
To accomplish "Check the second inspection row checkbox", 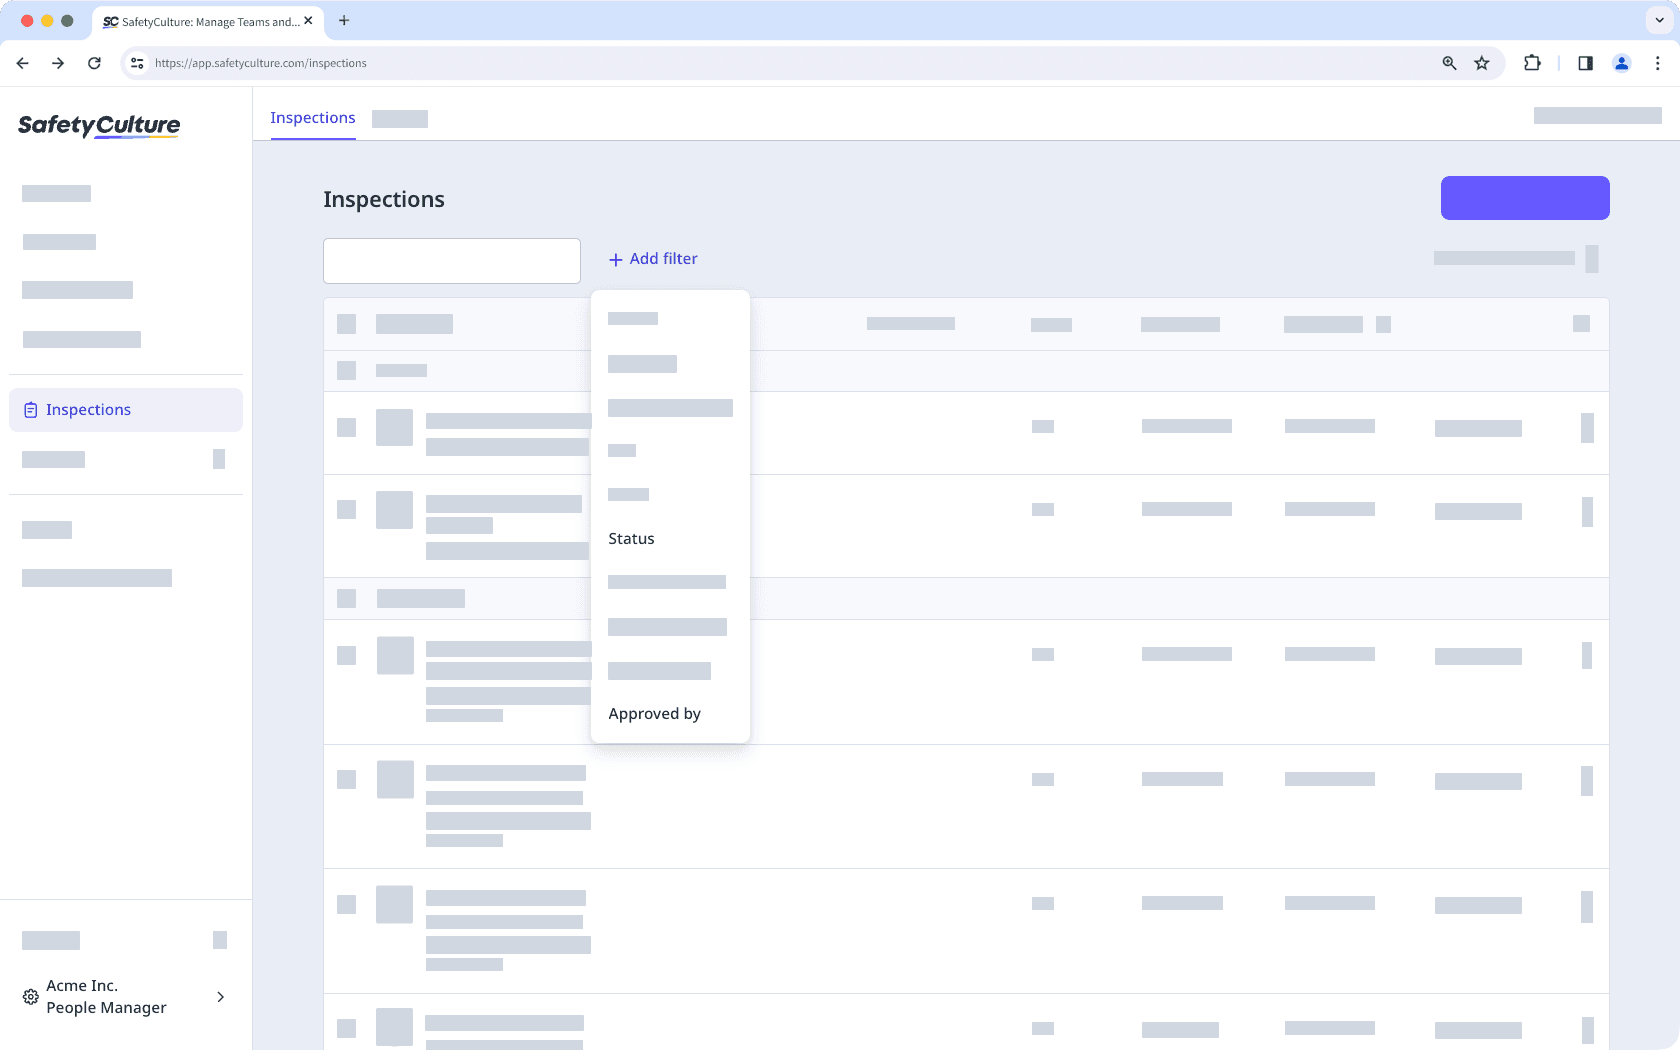I will (347, 510).
